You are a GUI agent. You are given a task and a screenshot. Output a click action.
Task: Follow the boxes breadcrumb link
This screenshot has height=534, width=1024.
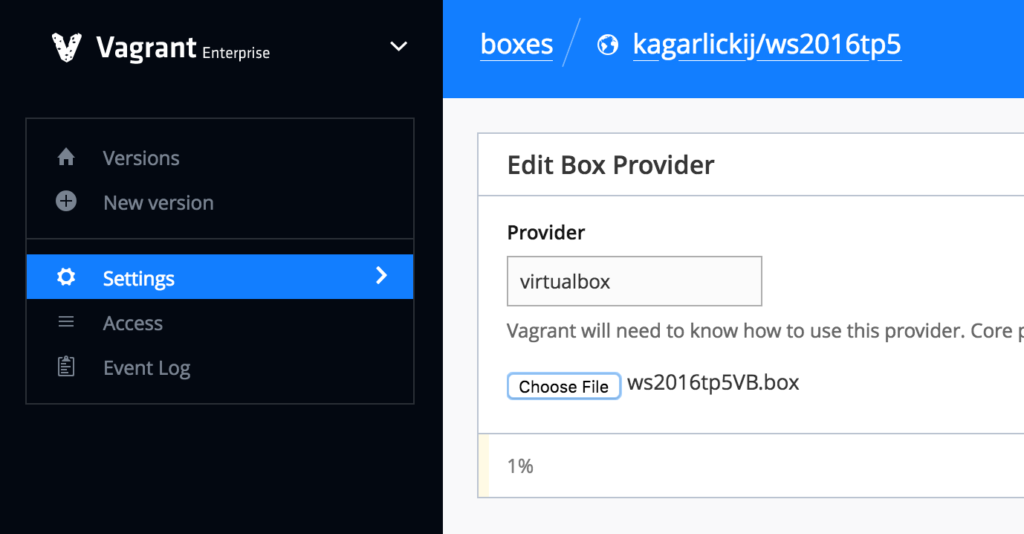click(x=516, y=45)
